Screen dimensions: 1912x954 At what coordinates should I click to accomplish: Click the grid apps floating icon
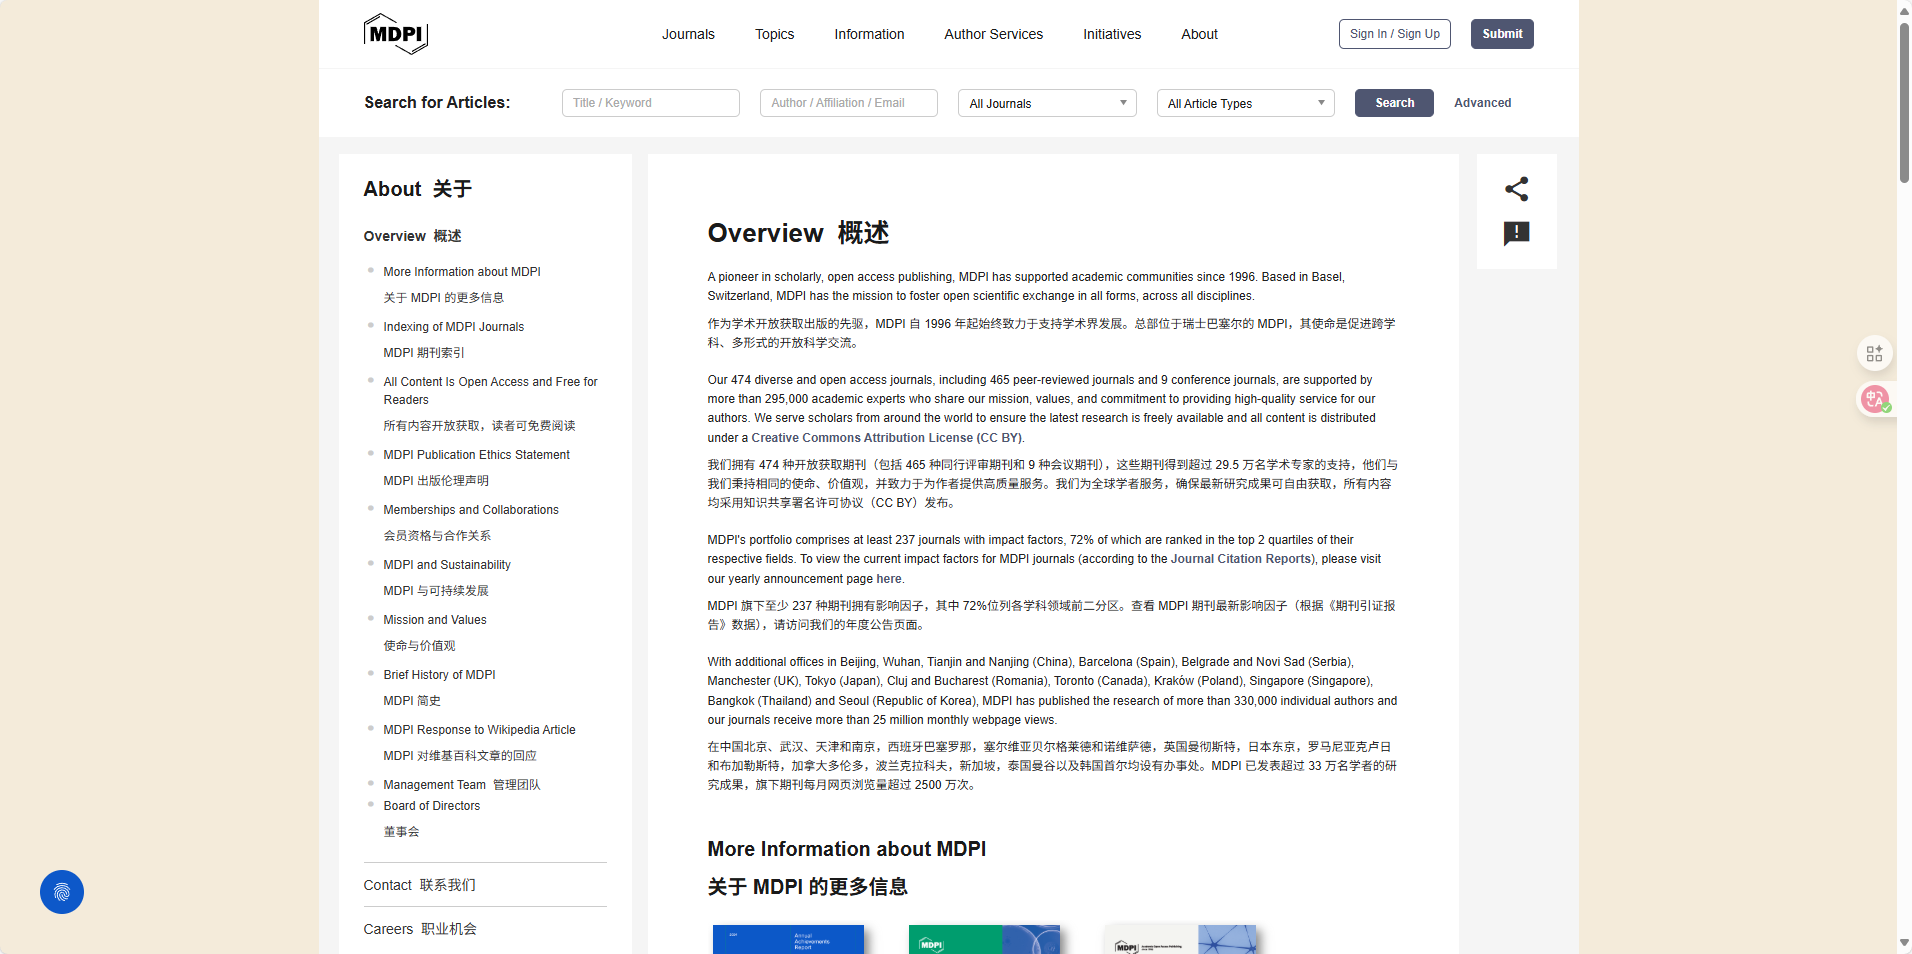[x=1874, y=354]
